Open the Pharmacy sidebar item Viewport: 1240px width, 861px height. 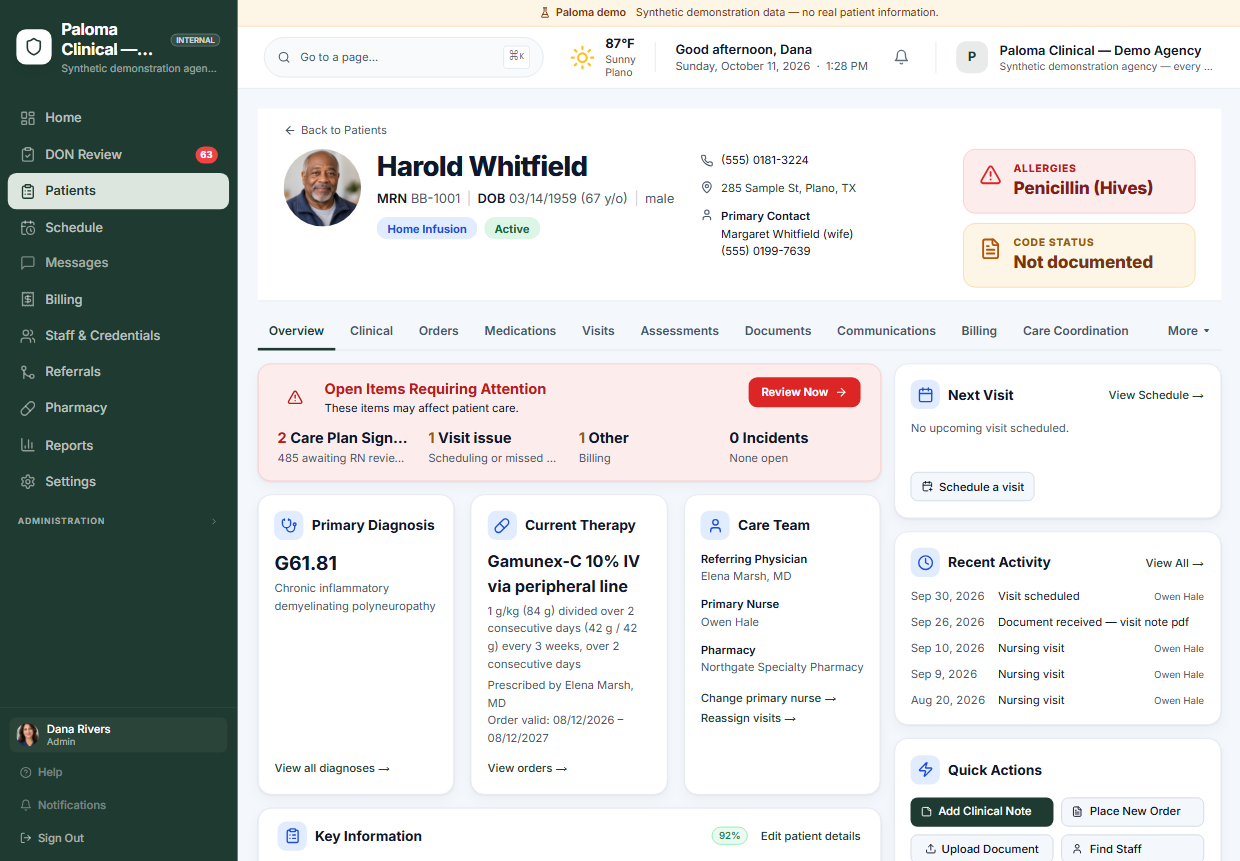[118, 408]
